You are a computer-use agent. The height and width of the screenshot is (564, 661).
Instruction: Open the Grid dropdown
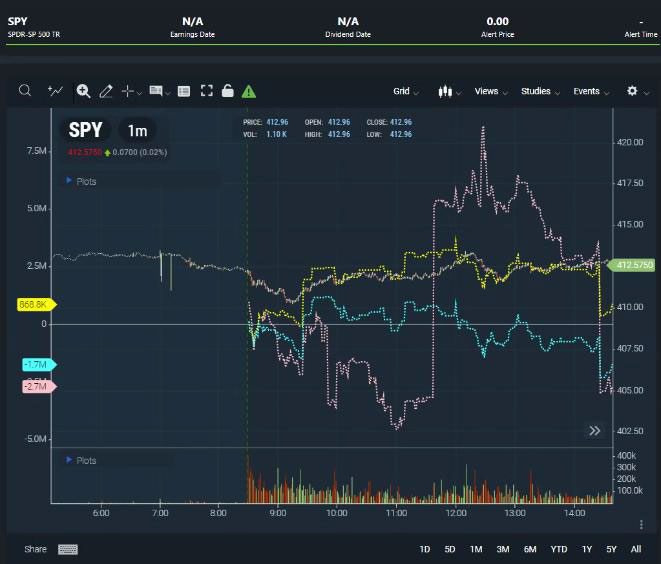point(406,91)
